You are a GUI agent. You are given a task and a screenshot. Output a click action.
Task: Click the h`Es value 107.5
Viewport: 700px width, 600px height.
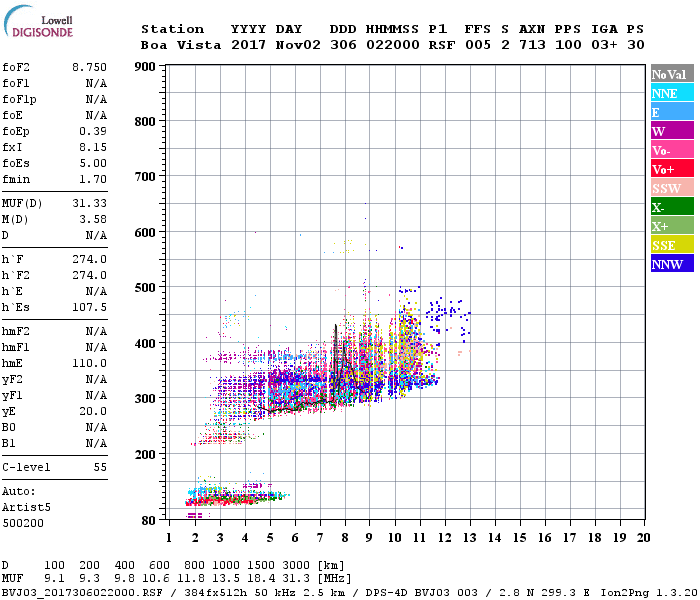(x=89, y=308)
